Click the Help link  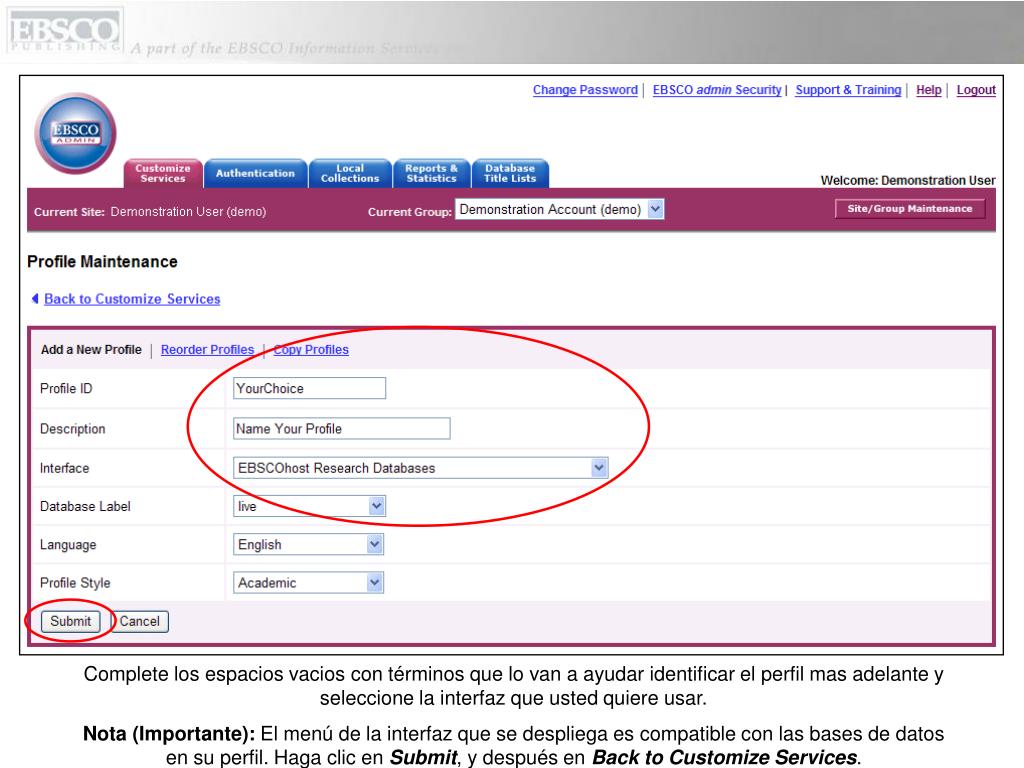pyautogui.click(x=929, y=90)
